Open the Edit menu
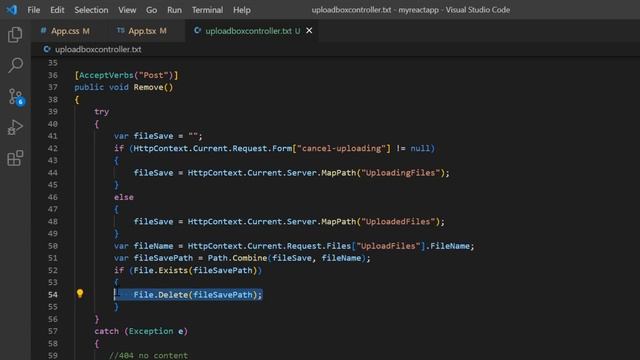 (x=57, y=10)
